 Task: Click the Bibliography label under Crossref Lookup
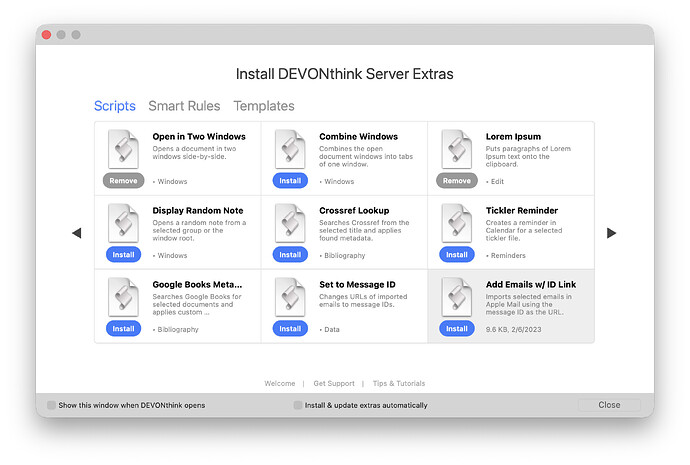tap(345, 256)
